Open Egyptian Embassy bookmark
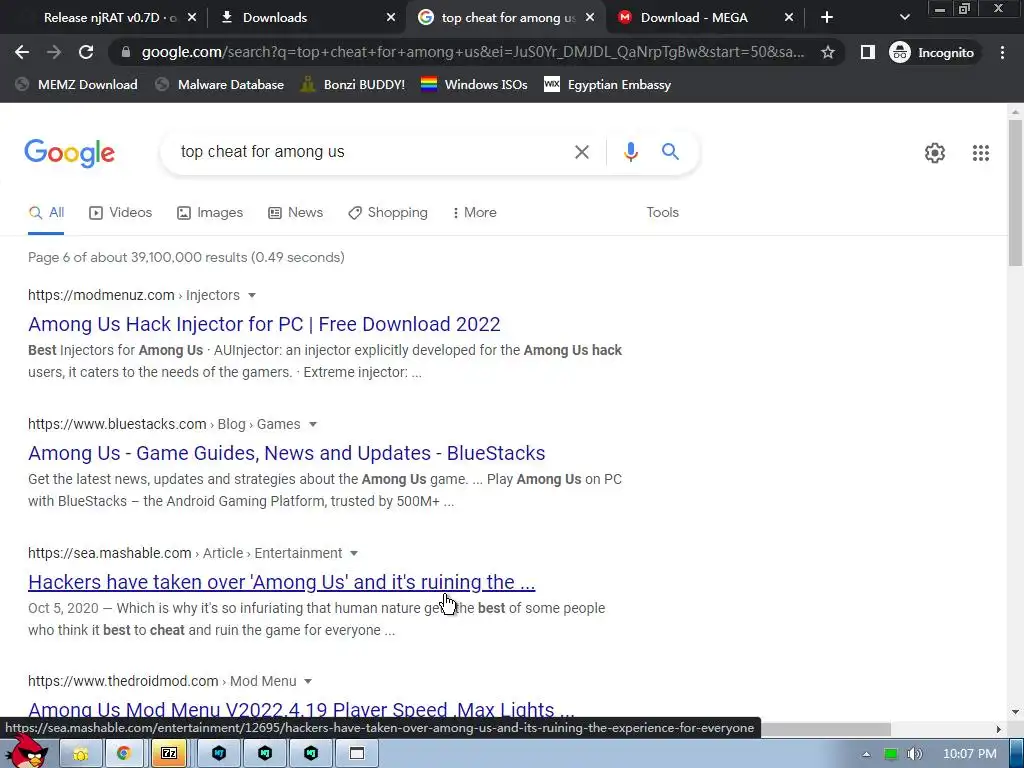Screen dimensions: 1024x768 (x=607, y=84)
